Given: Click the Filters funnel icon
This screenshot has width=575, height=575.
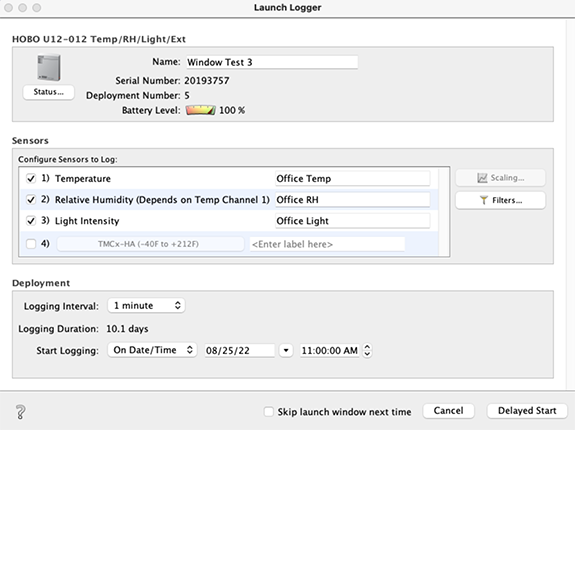Looking at the screenshot, I should (x=484, y=200).
